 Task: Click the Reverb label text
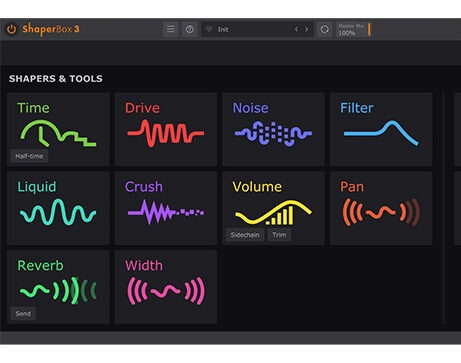coord(40,266)
